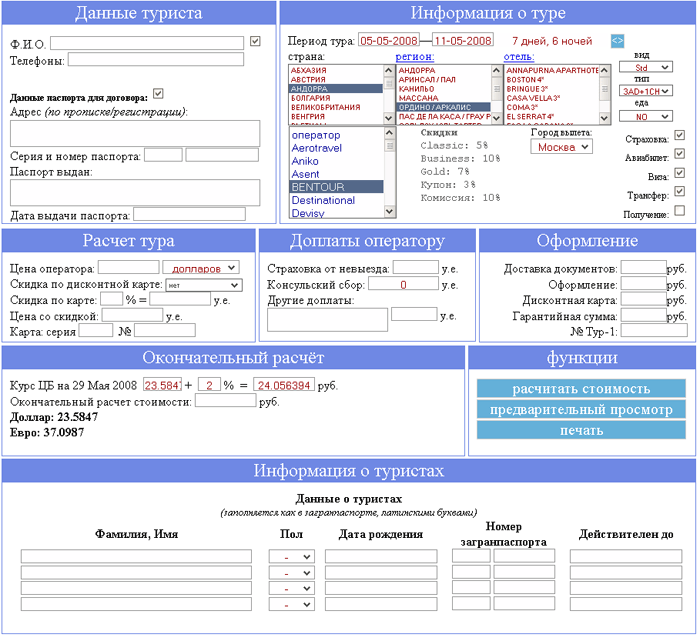The image size is (700, 641).
Task: Click the 'расчитать стоимость' button
Action: click(581, 389)
